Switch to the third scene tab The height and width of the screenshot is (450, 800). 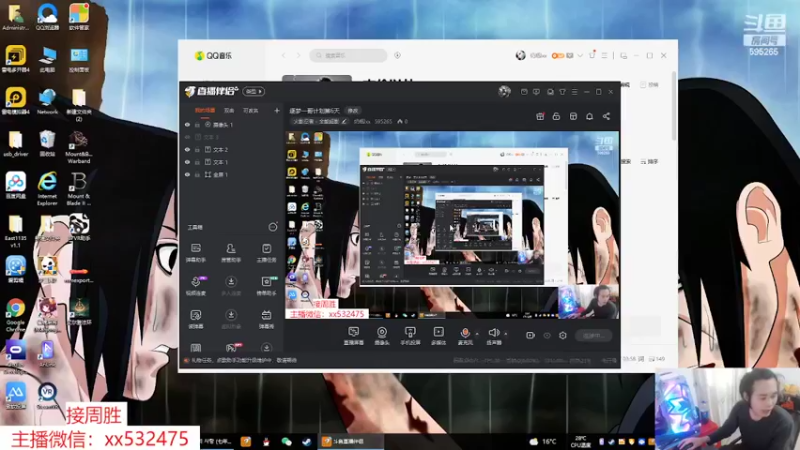pyautogui.click(x=251, y=110)
